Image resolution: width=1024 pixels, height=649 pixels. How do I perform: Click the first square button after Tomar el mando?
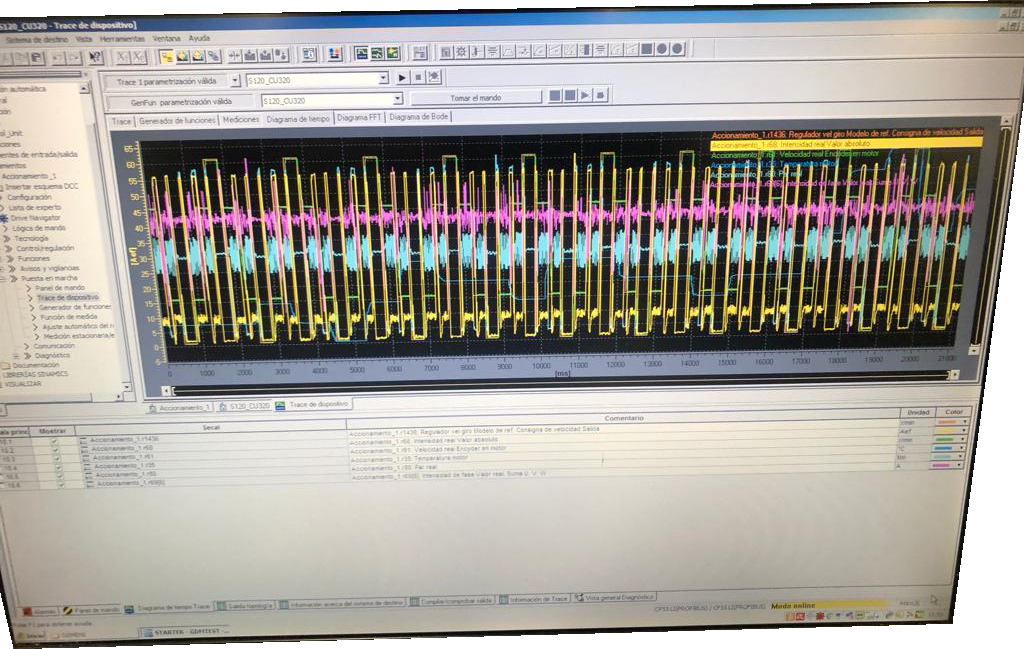[555, 95]
